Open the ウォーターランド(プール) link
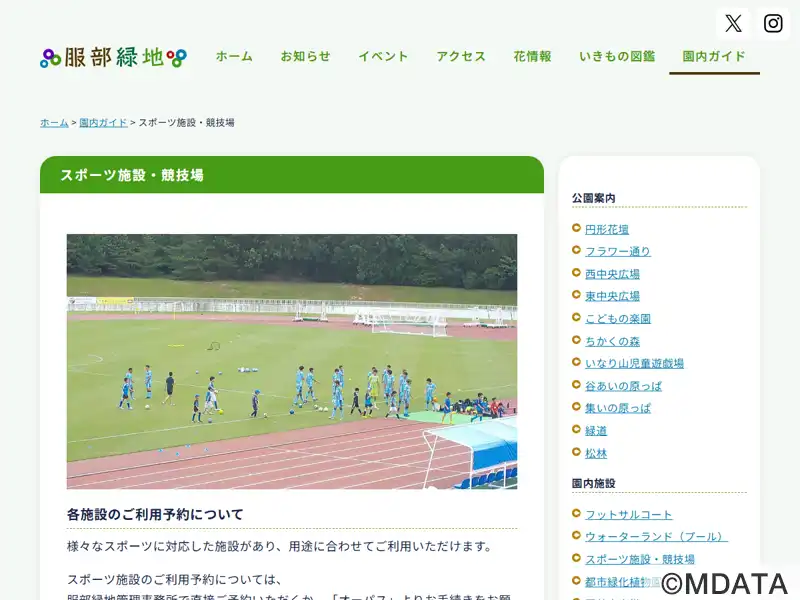This screenshot has height=600, width=800. click(656, 537)
